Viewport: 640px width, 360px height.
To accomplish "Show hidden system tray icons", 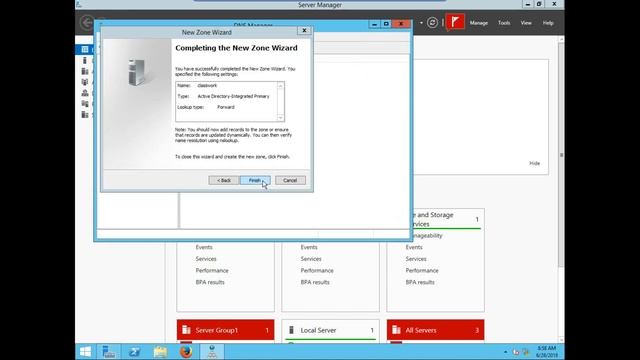I will pyautogui.click(x=506, y=352).
